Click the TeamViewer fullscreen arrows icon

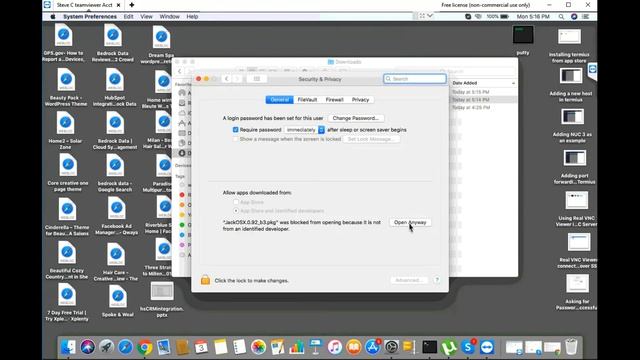click(x=422, y=16)
